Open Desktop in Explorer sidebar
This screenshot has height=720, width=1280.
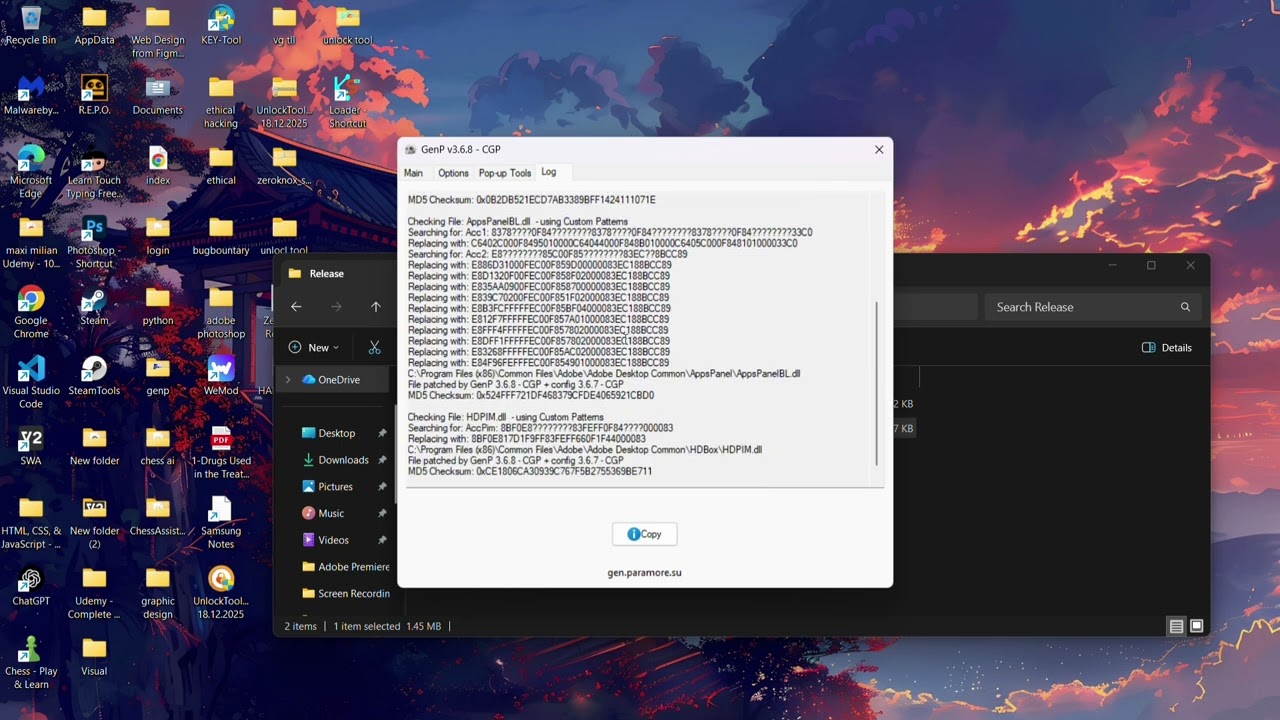click(337, 433)
